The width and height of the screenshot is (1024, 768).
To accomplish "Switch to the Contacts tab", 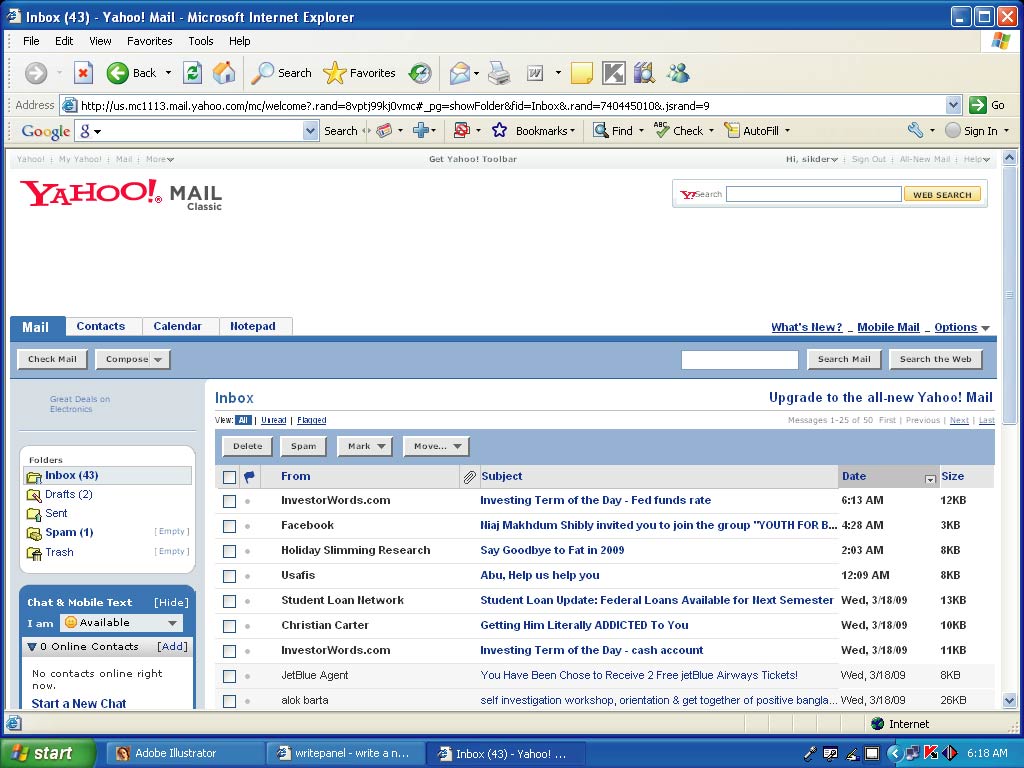I will tap(101, 326).
